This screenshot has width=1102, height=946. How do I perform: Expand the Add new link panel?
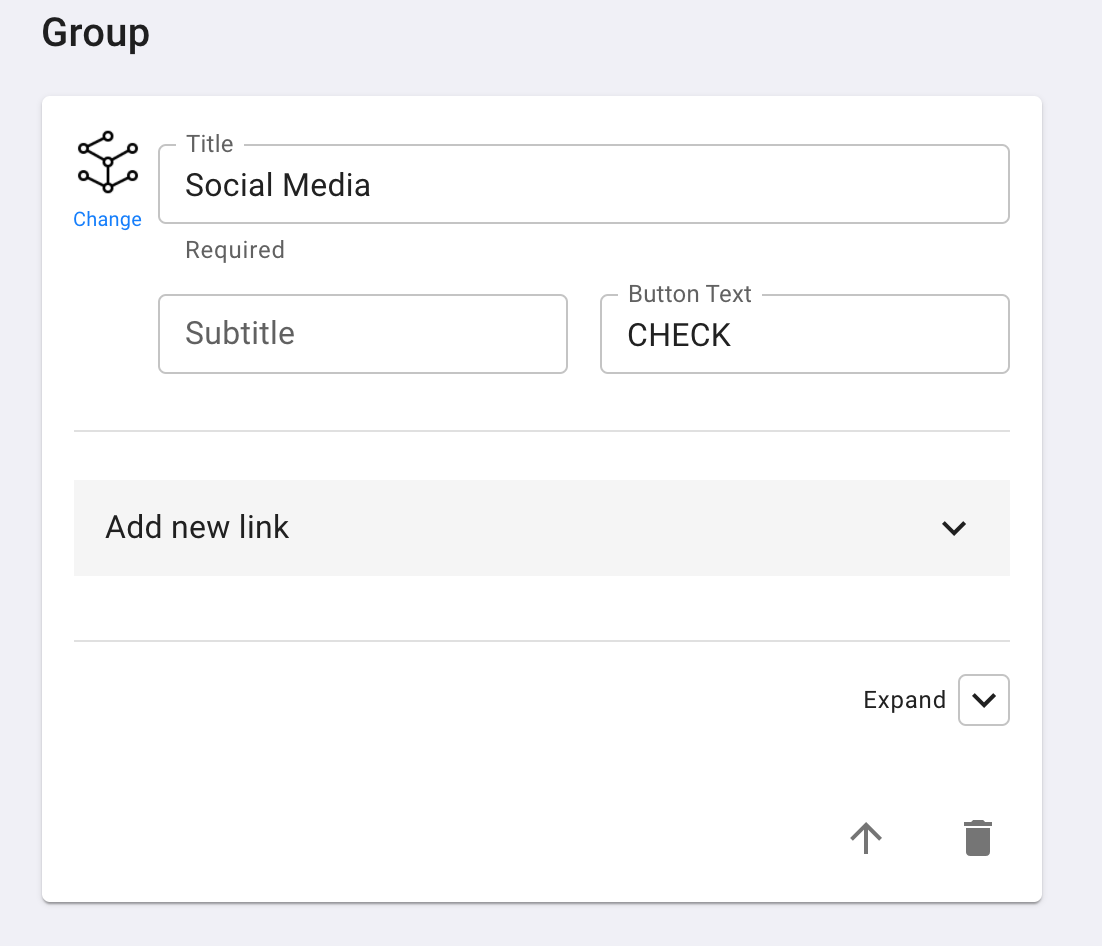(x=542, y=528)
